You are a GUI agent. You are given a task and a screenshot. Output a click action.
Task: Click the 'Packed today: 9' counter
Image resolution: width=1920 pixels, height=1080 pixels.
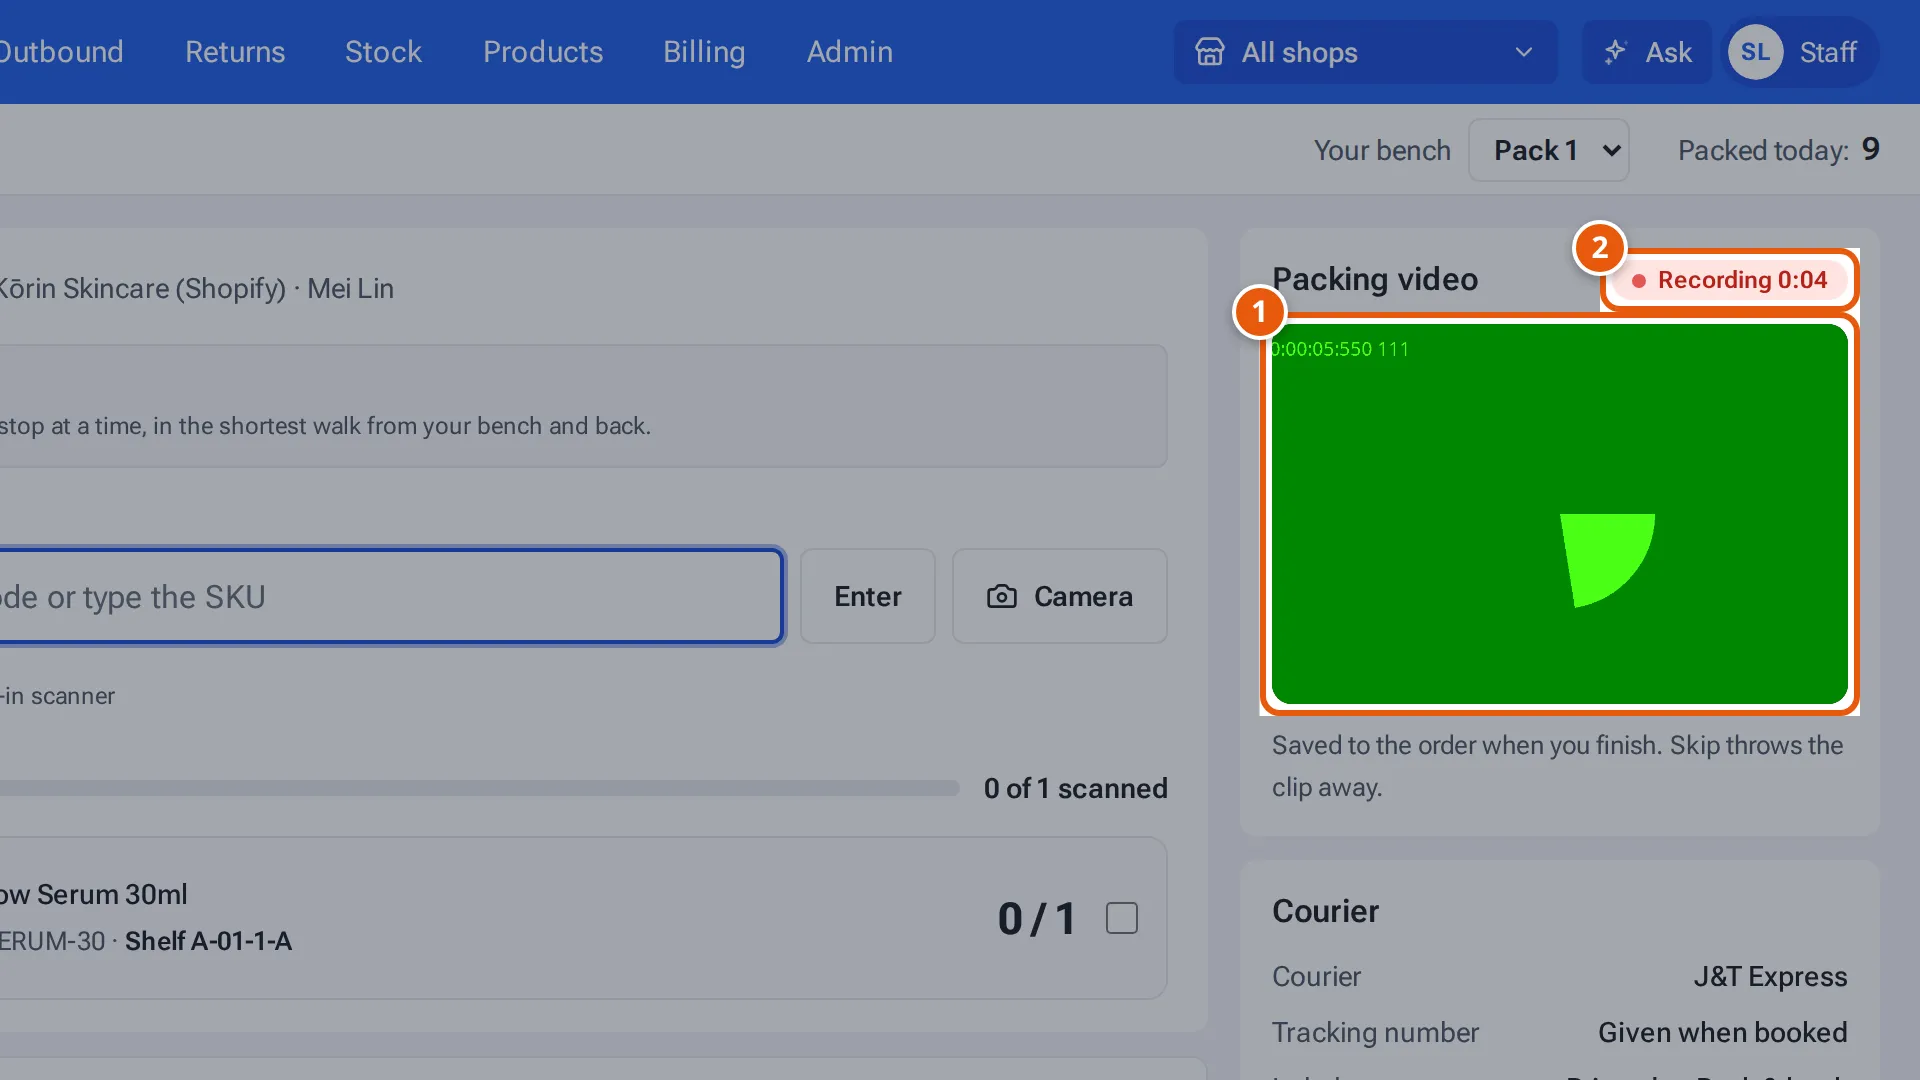coord(1779,150)
